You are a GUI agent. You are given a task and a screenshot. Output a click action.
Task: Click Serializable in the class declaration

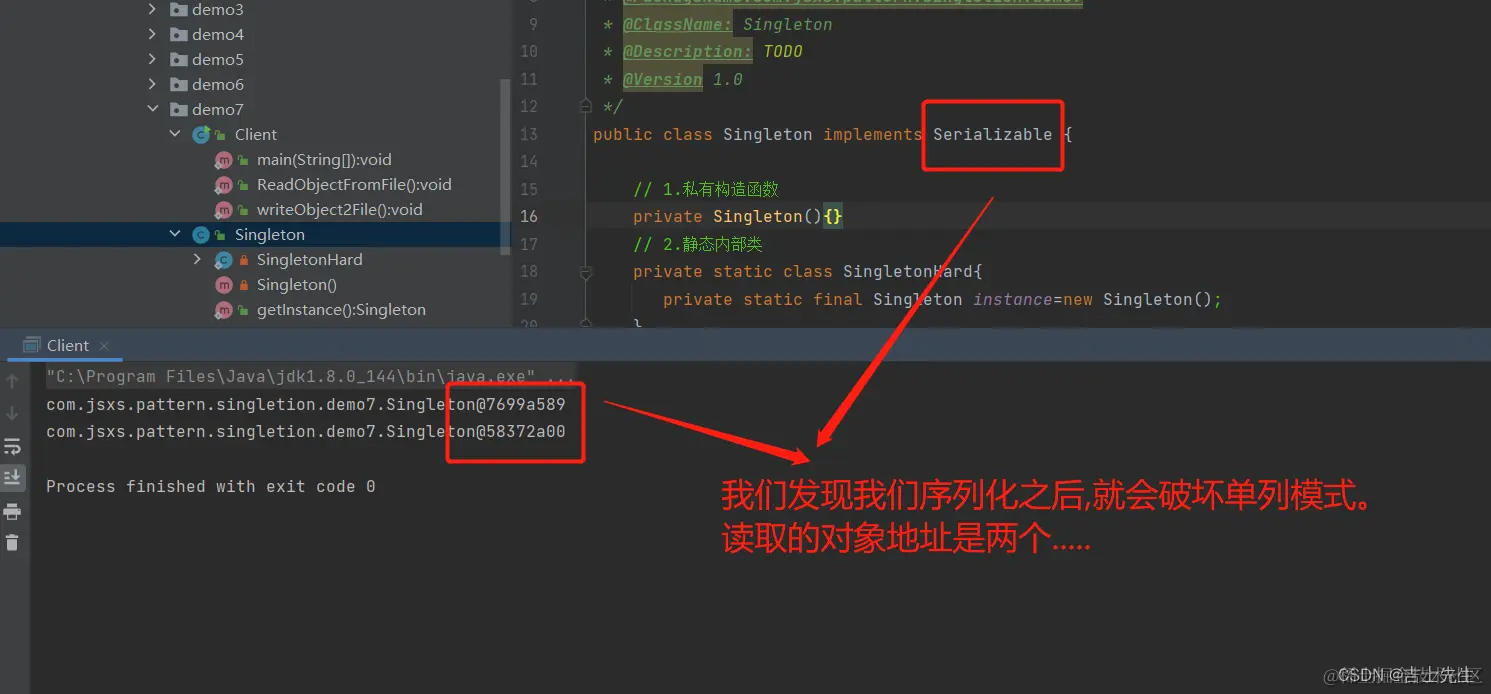tap(992, 134)
